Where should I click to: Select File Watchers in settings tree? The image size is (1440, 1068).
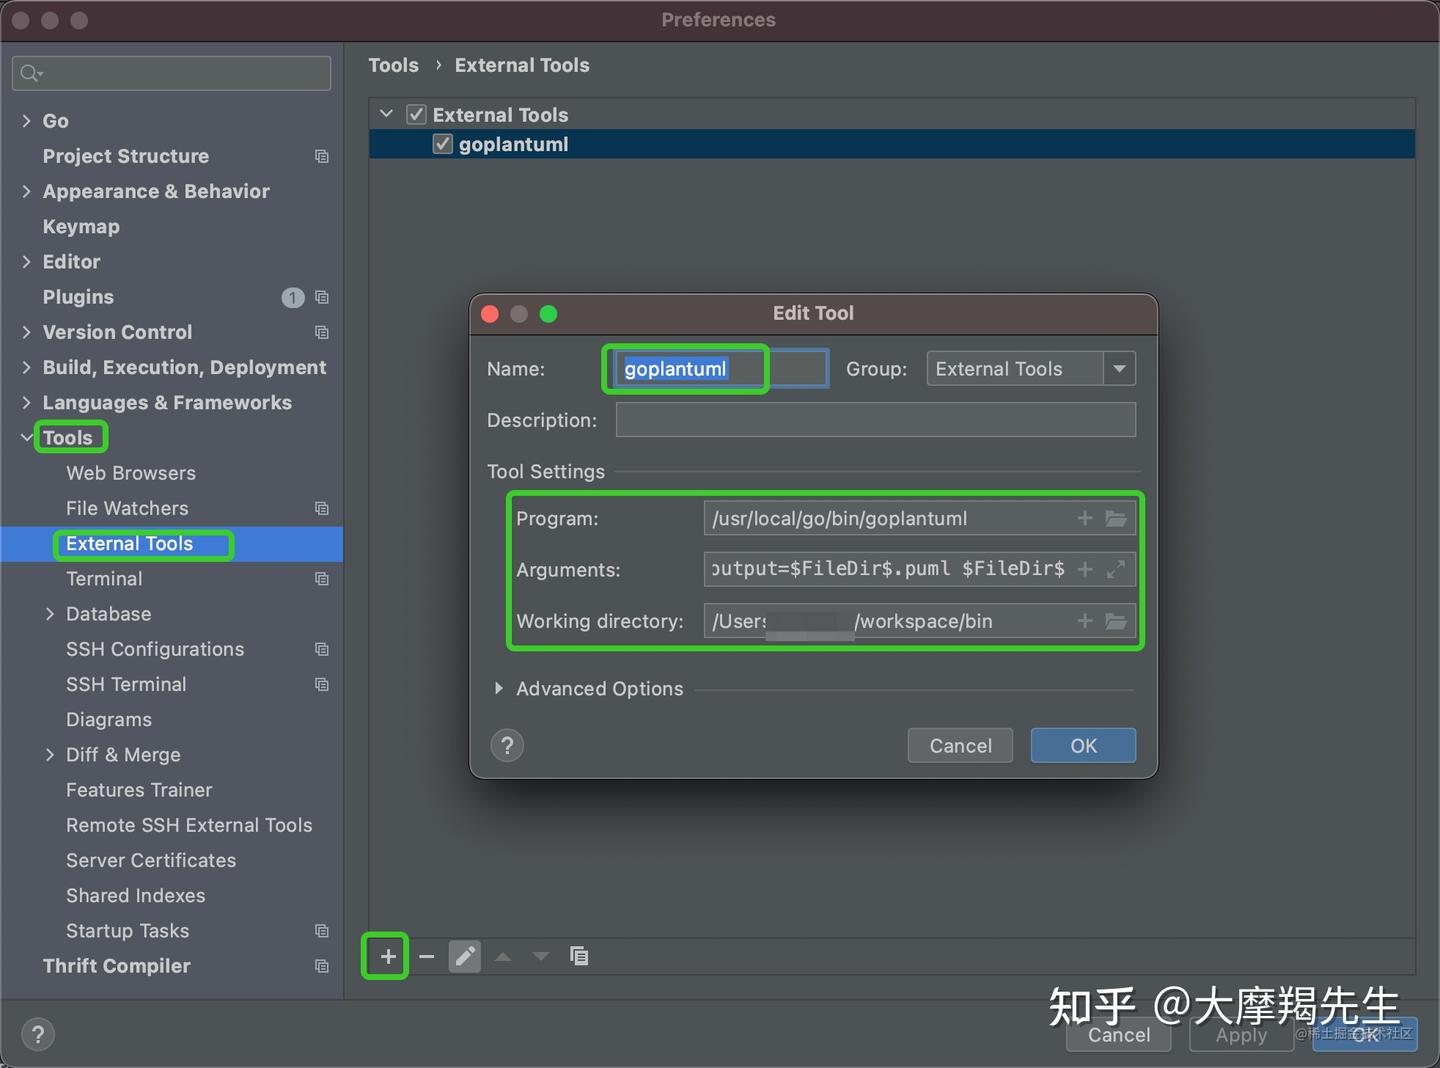[x=127, y=508]
